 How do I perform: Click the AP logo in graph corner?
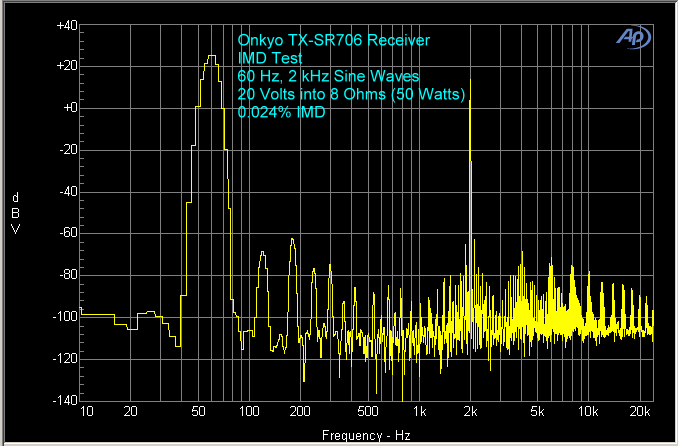(633, 37)
